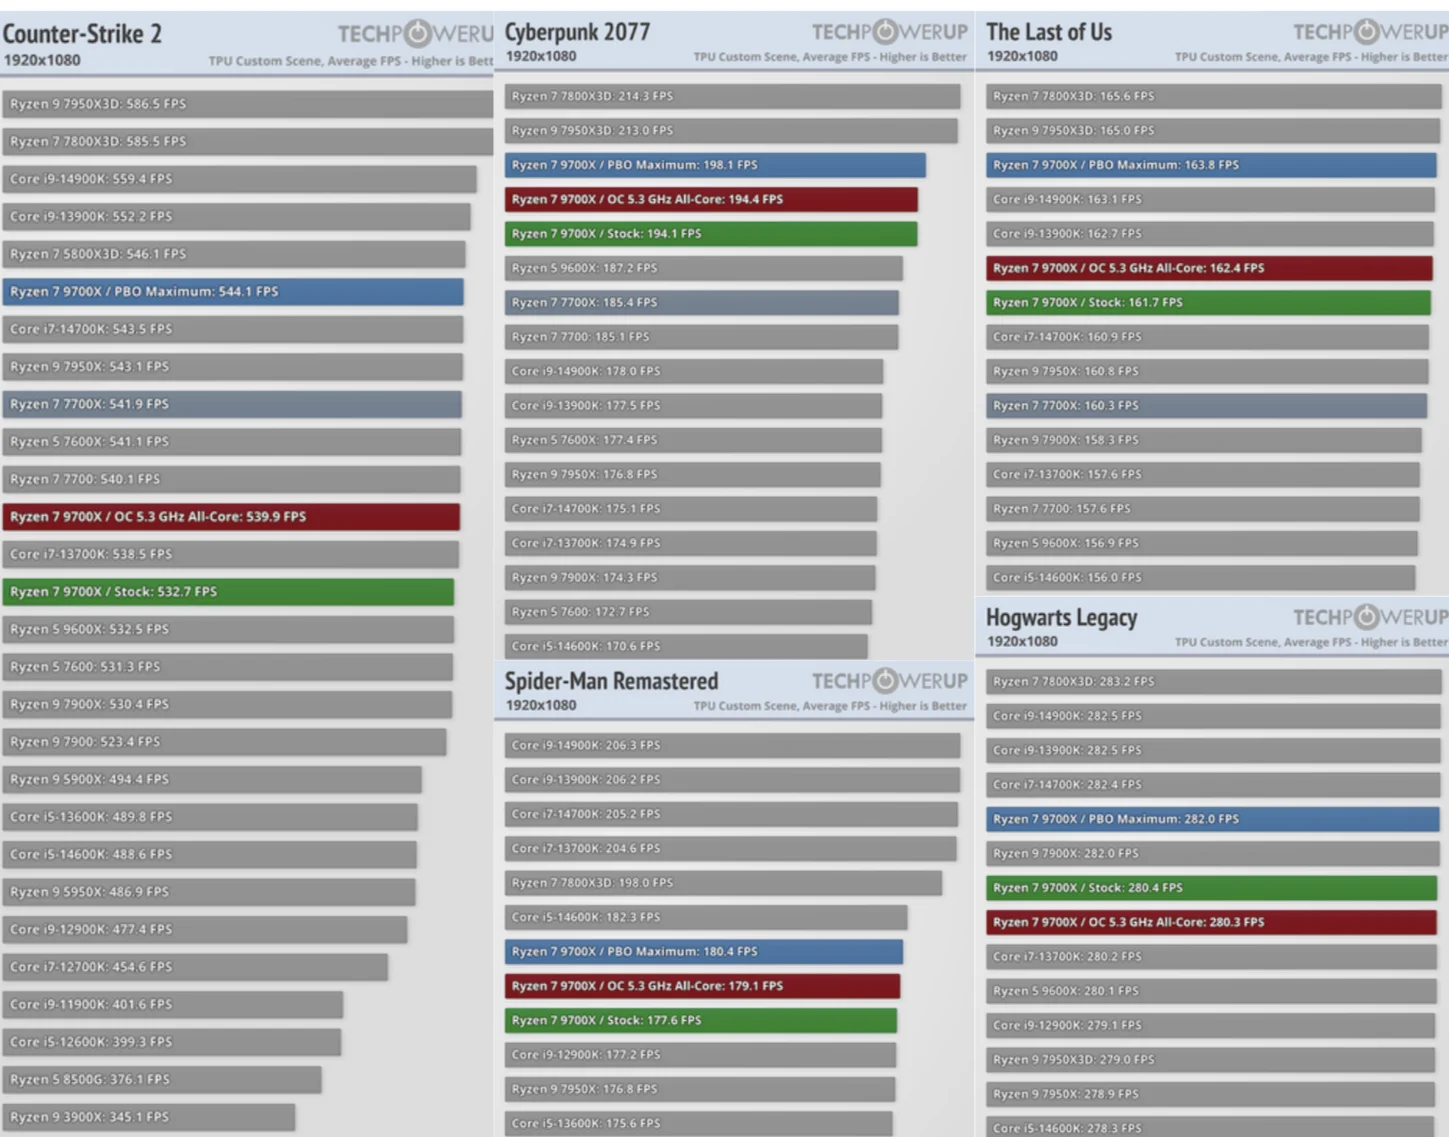
Task: Click the "Core i9-11900K: 401.6 FPS" bar
Action: [x=173, y=1004]
